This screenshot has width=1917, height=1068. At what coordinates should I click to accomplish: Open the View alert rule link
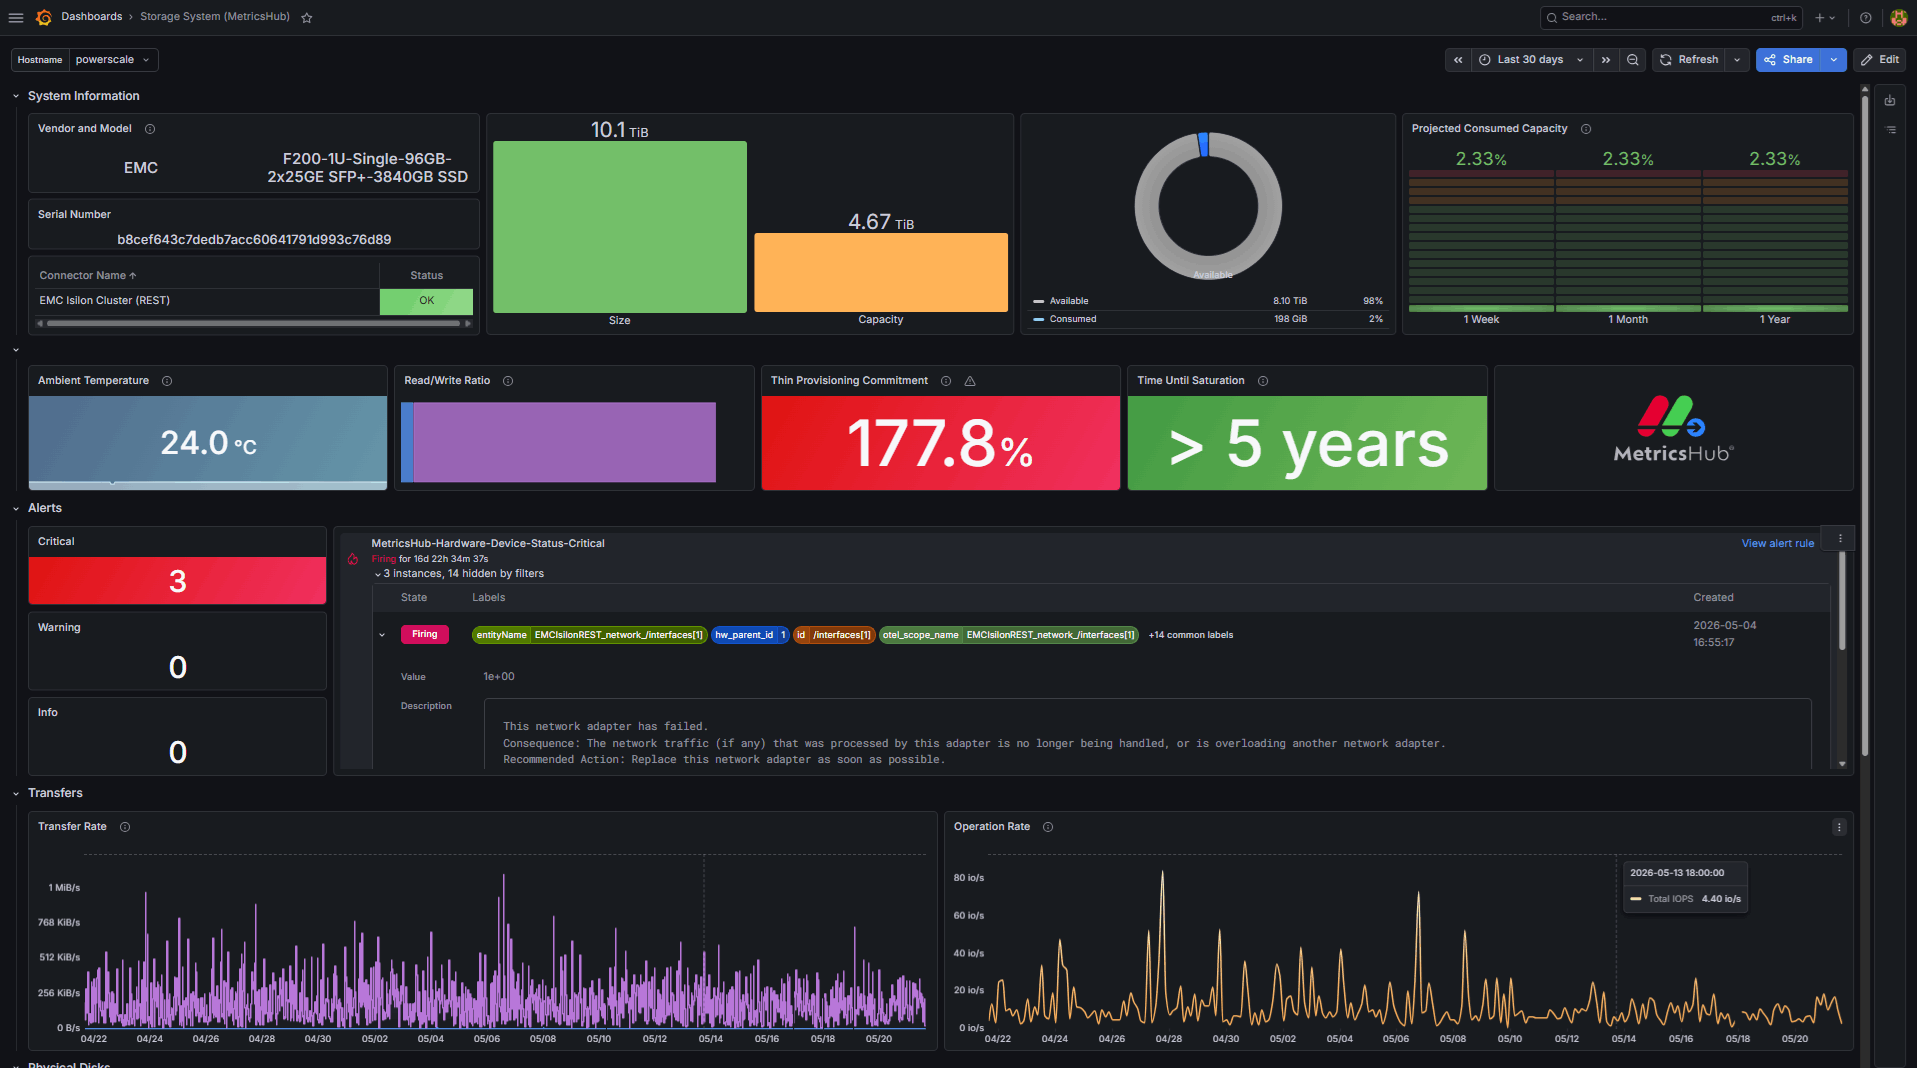click(1777, 544)
